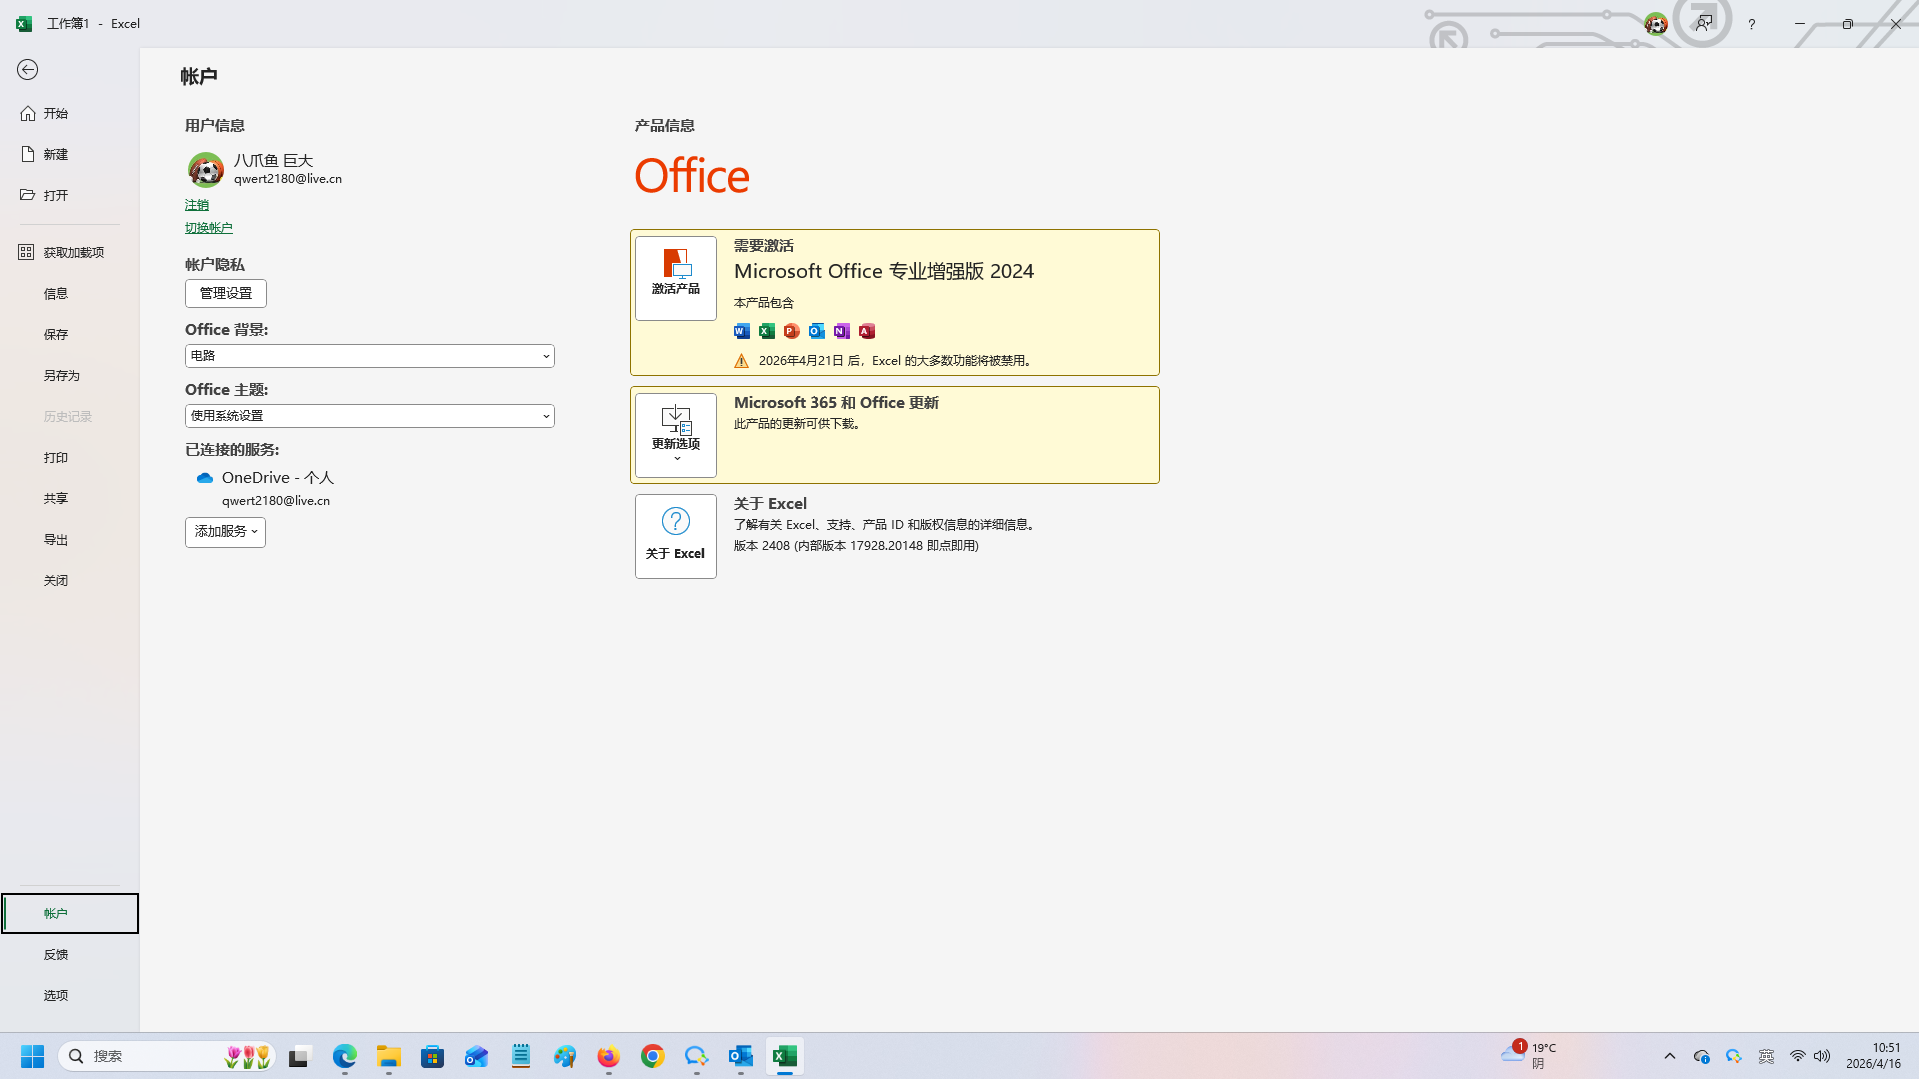Screen dimensions: 1919x1079
Task: Select the Open (打开) menu item
Action: tap(56, 195)
